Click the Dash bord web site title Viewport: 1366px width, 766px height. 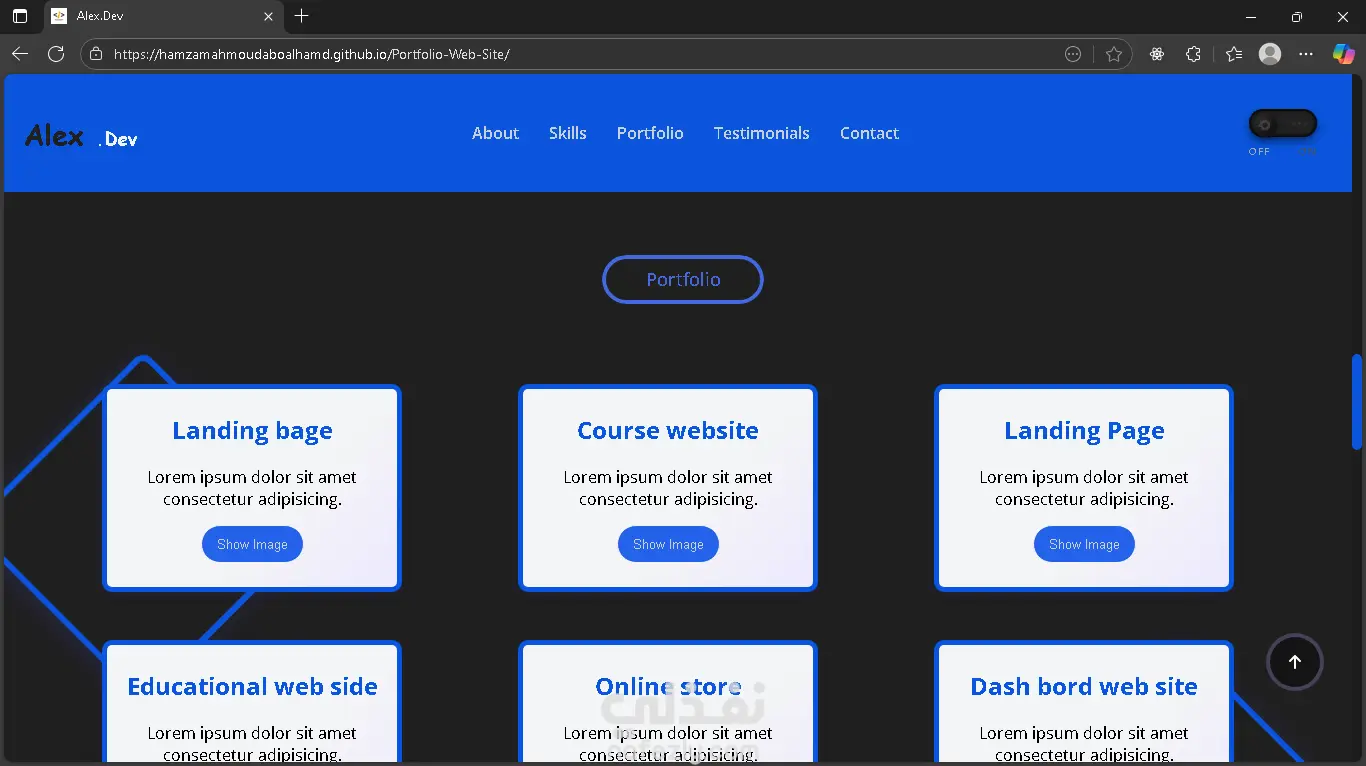point(1084,687)
